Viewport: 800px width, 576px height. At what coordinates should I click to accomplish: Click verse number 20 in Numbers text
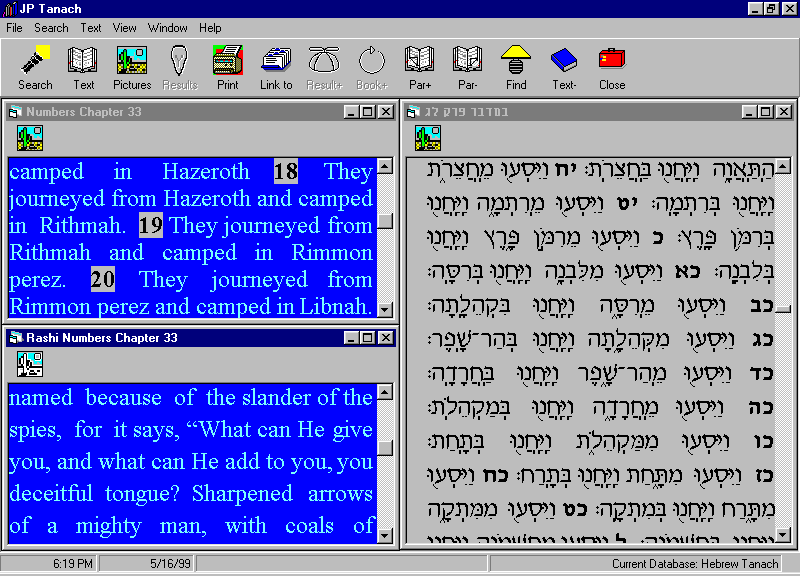click(103, 280)
